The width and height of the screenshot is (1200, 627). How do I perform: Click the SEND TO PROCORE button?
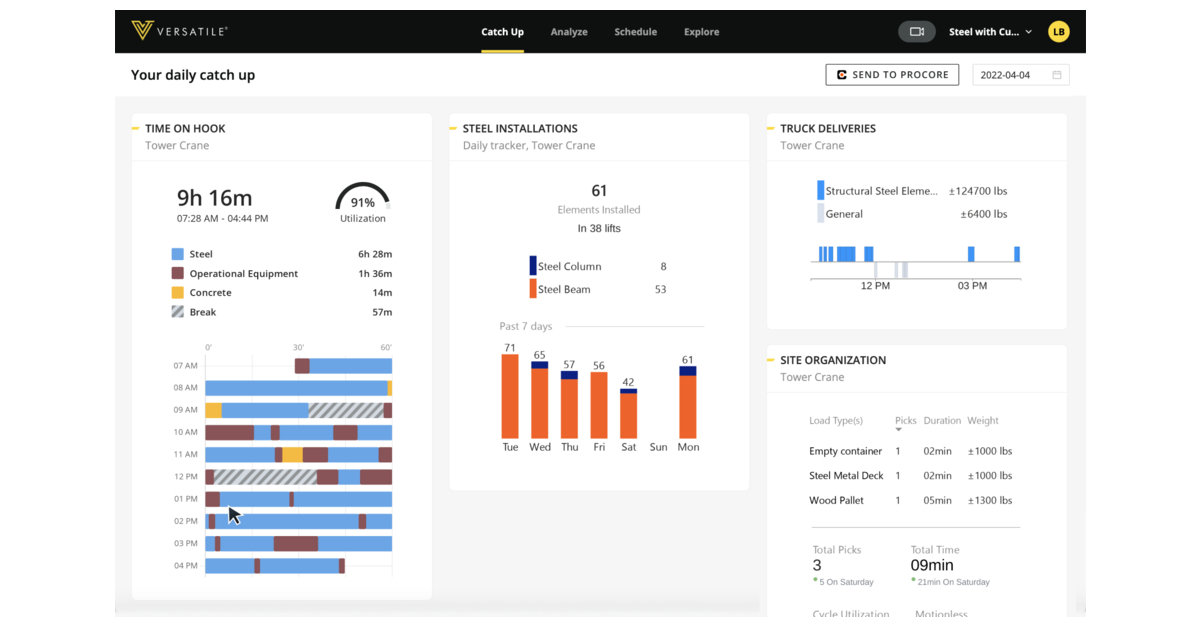tap(892, 74)
